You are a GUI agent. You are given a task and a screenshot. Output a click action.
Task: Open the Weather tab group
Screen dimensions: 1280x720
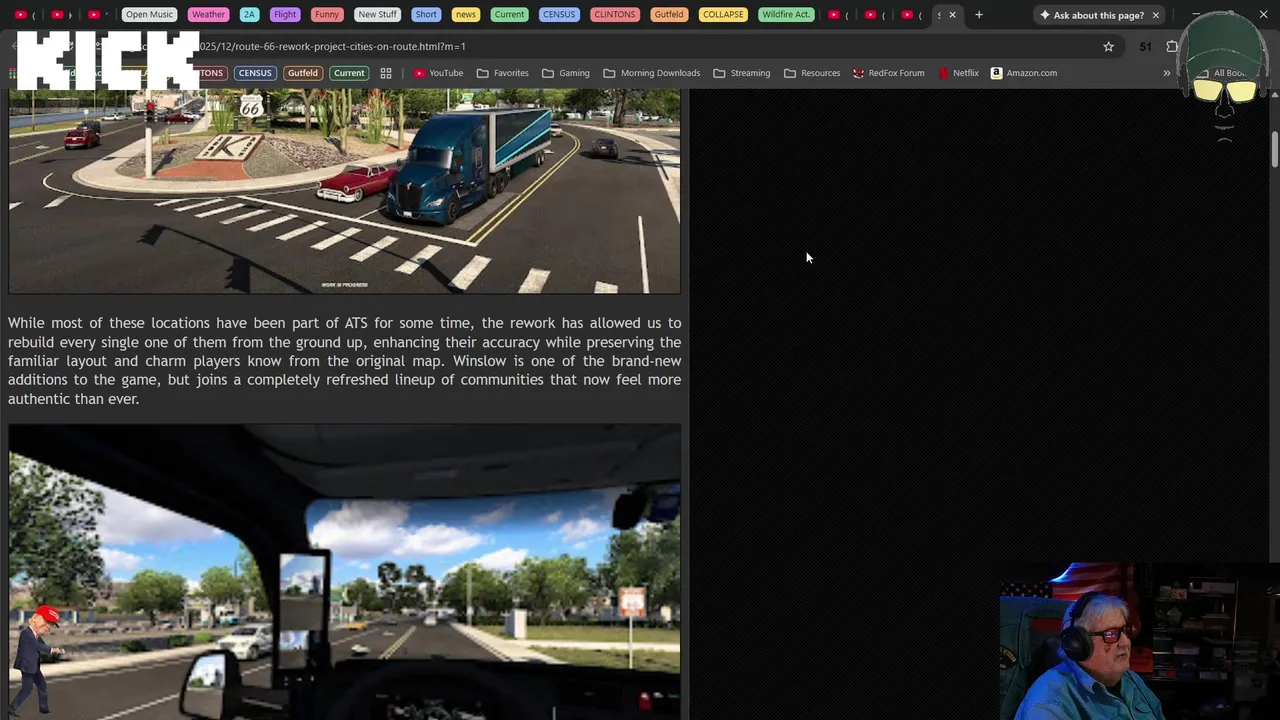[208, 15]
